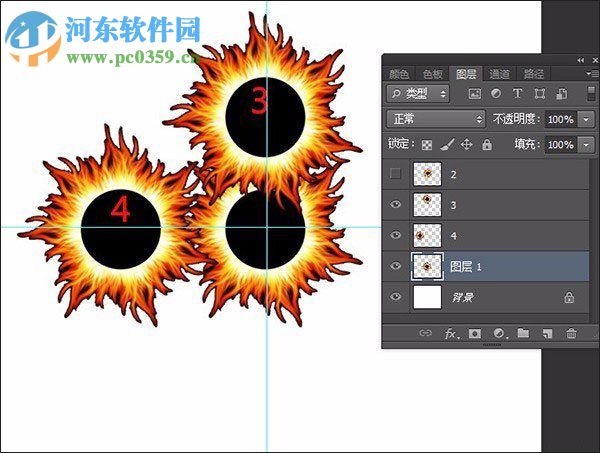Open the 正常 blend mode dropdown
The image size is (600, 453).
click(436, 119)
